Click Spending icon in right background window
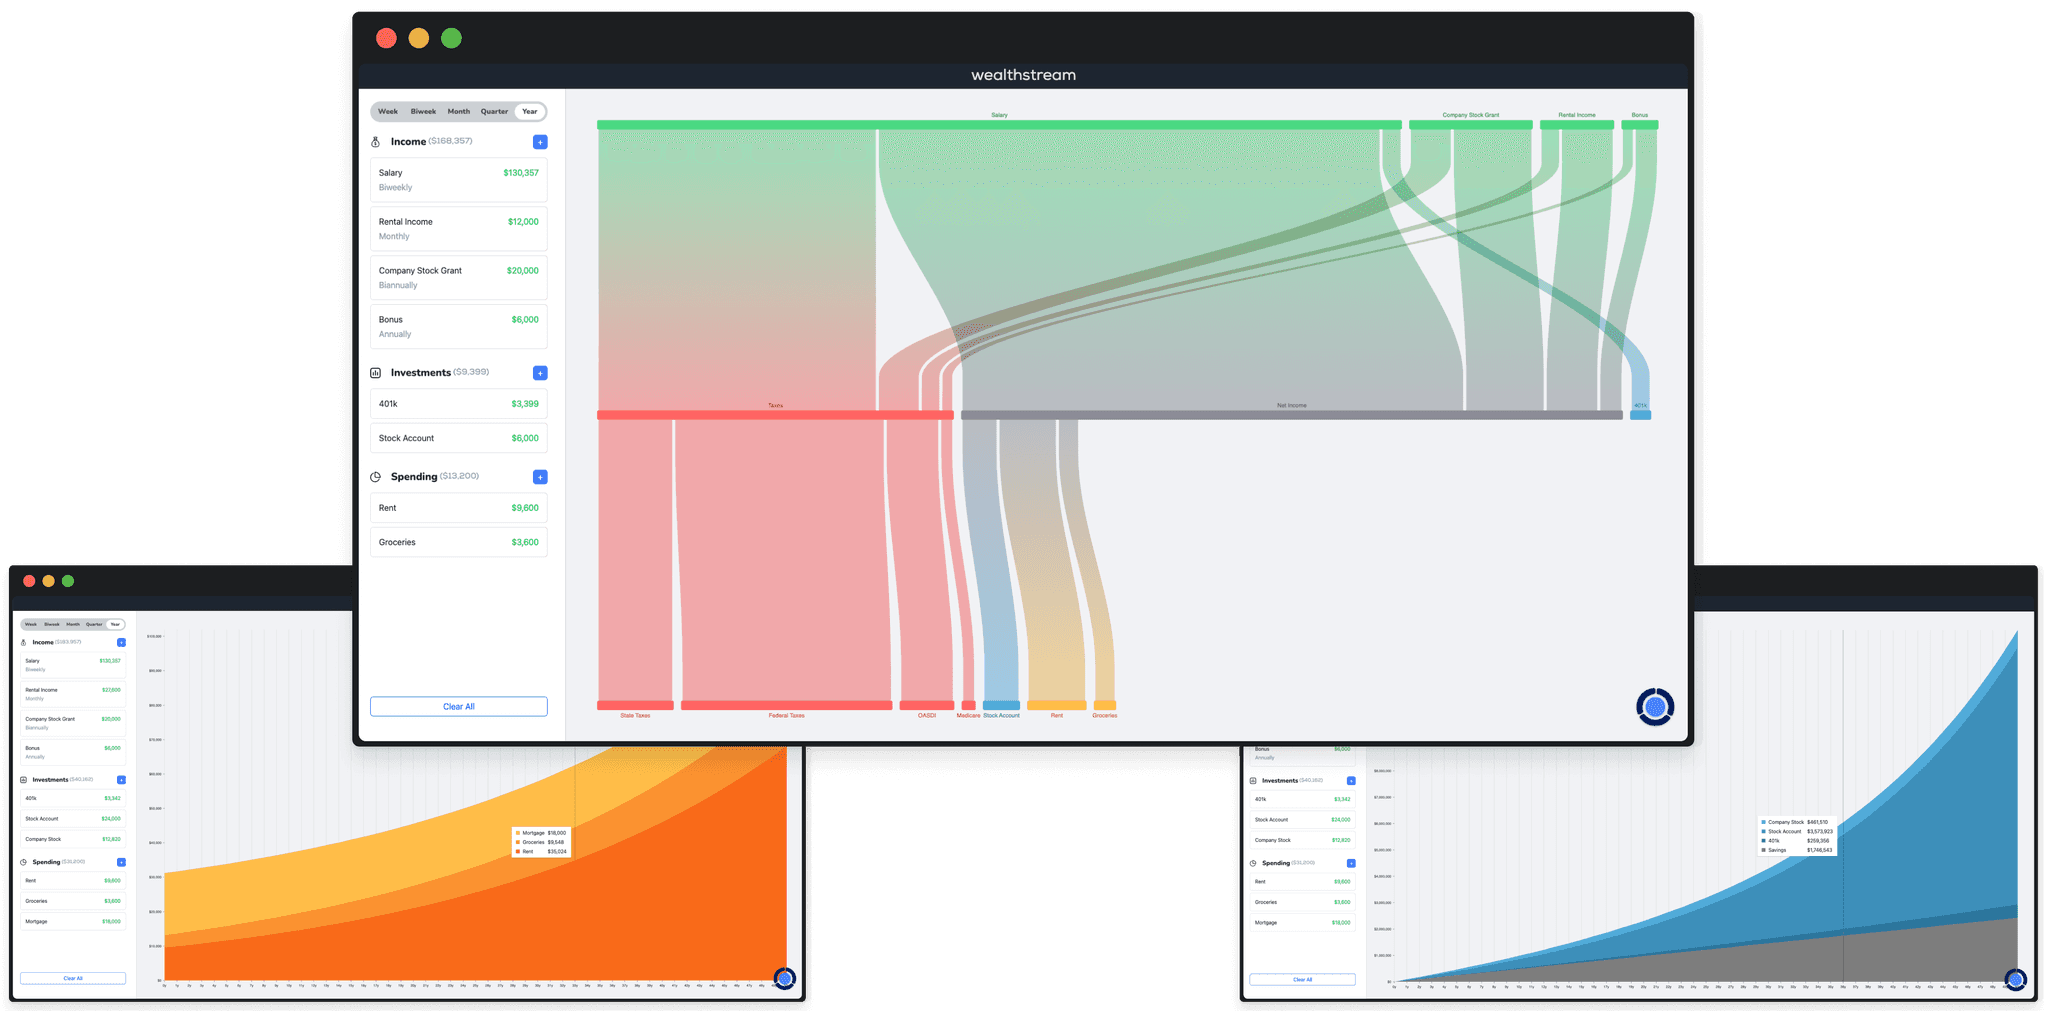Screen dimensions: 2048x1011 (x=1253, y=863)
